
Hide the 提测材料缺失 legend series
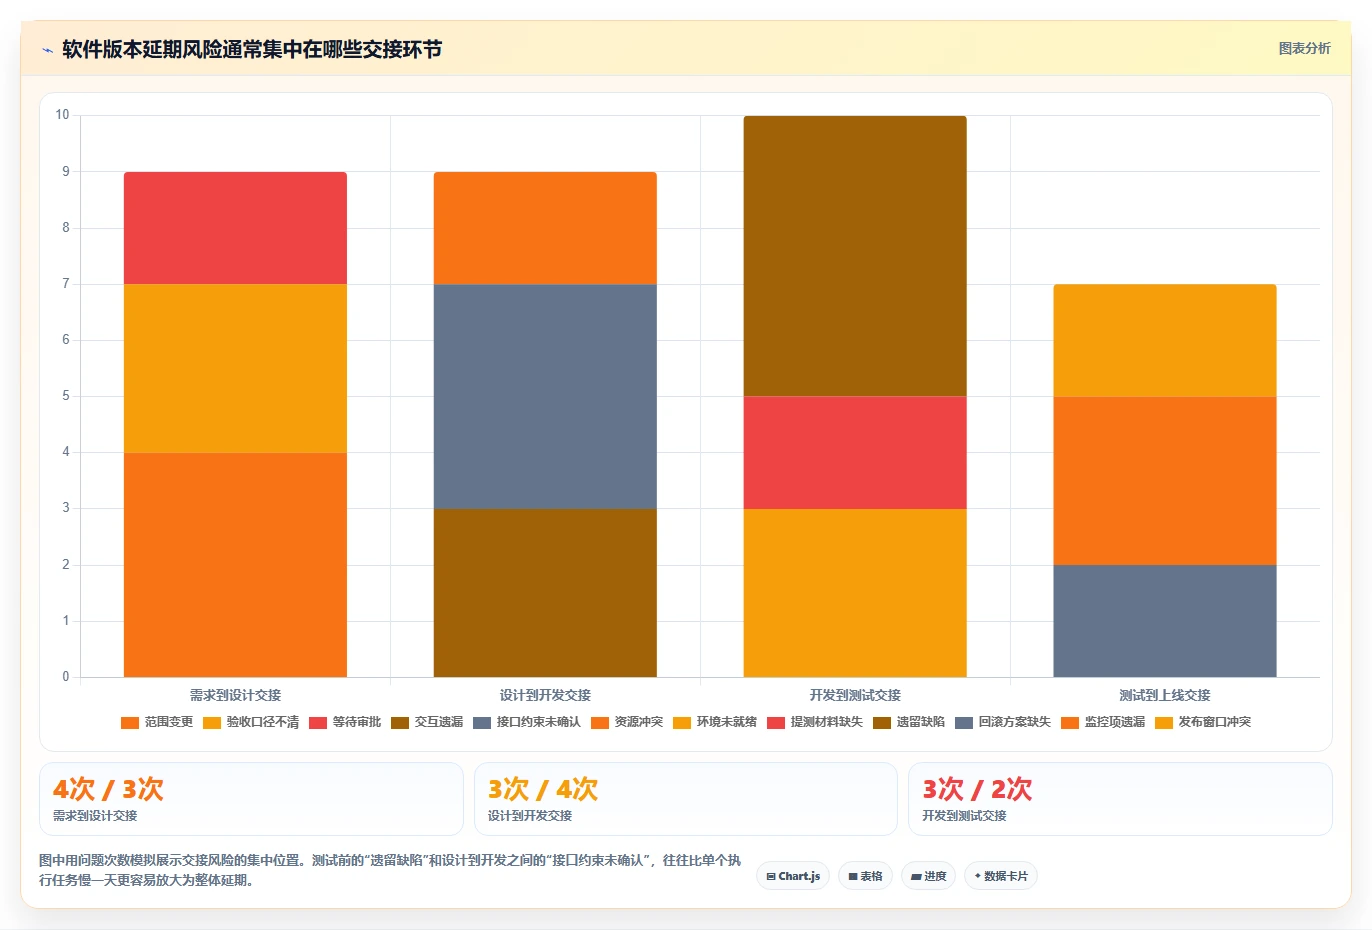click(x=815, y=722)
